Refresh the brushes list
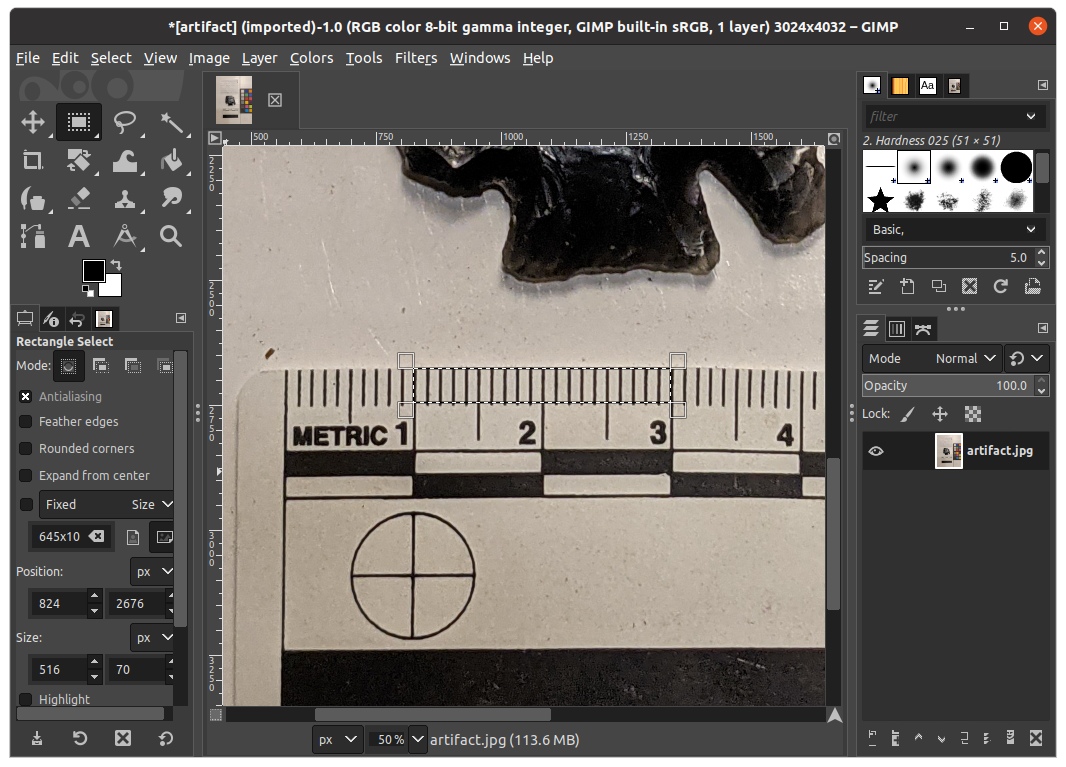Image resolution: width=1066 pixels, height=767 pixels. (1001, 286)
